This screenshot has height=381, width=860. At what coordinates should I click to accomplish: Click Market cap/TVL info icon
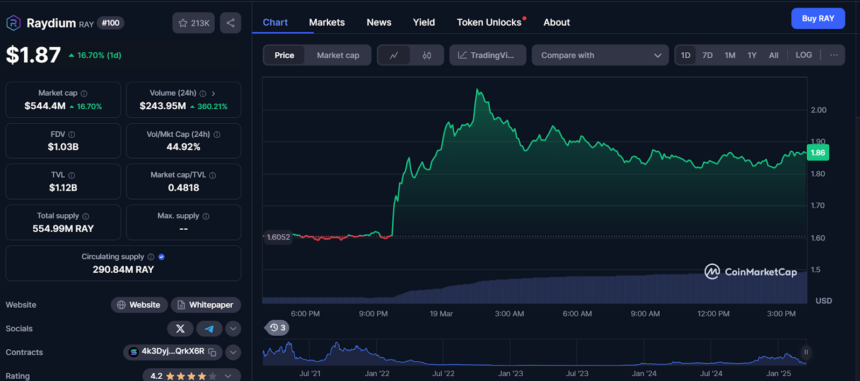[212, 175]
